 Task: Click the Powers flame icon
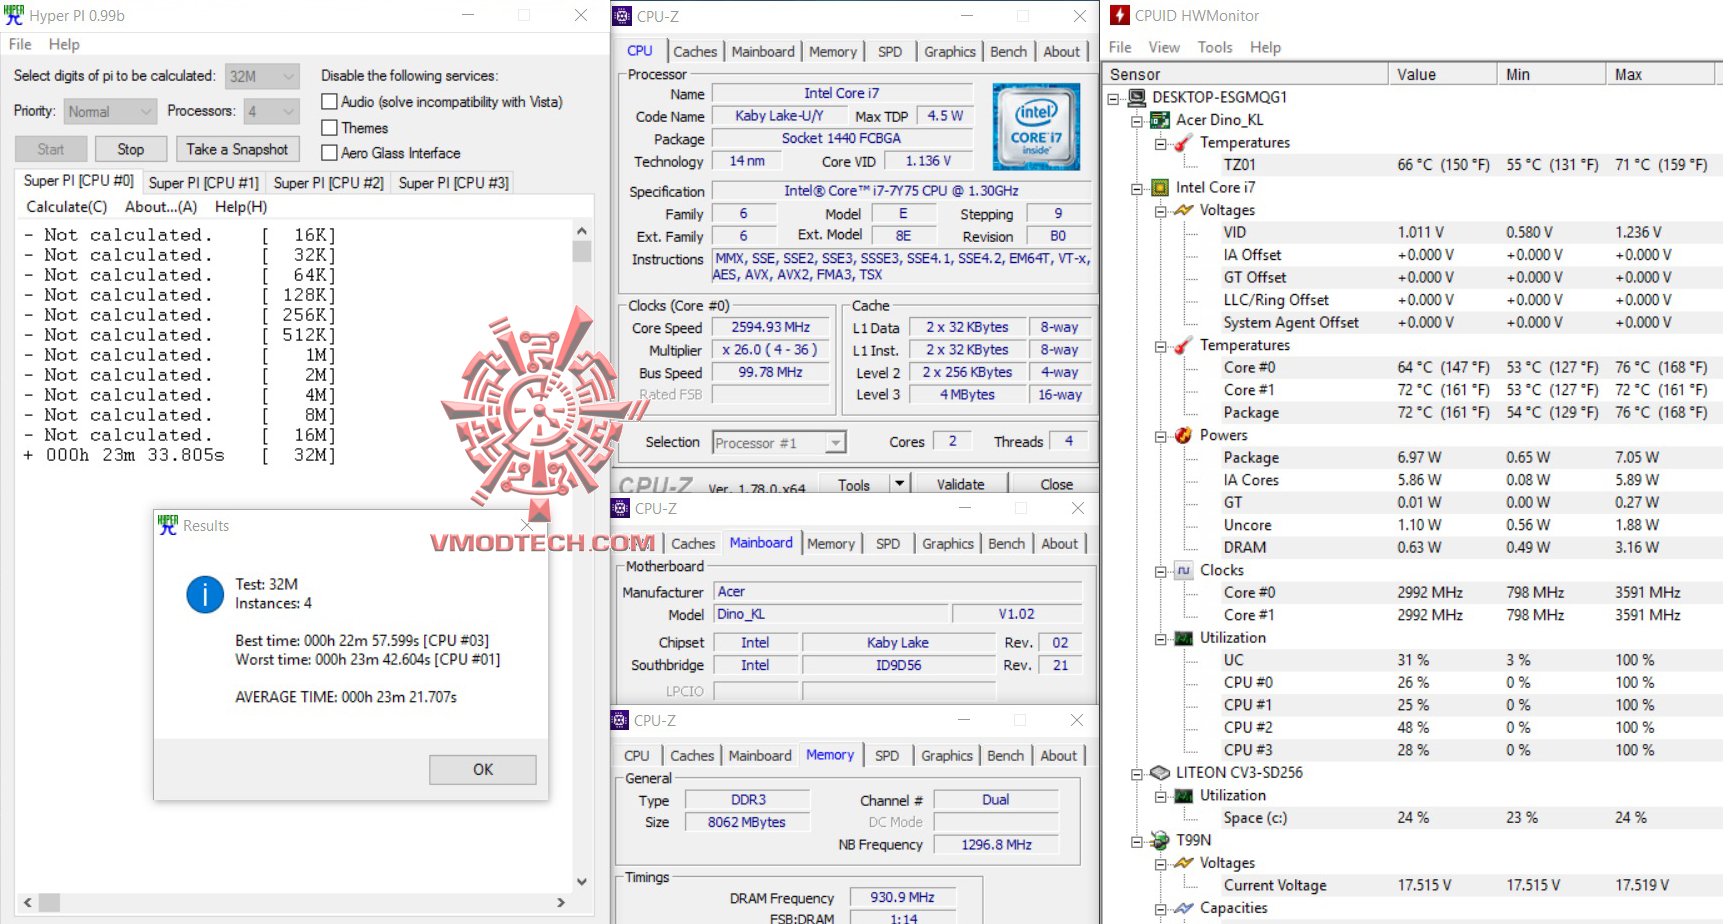[x=1184, y=435]
